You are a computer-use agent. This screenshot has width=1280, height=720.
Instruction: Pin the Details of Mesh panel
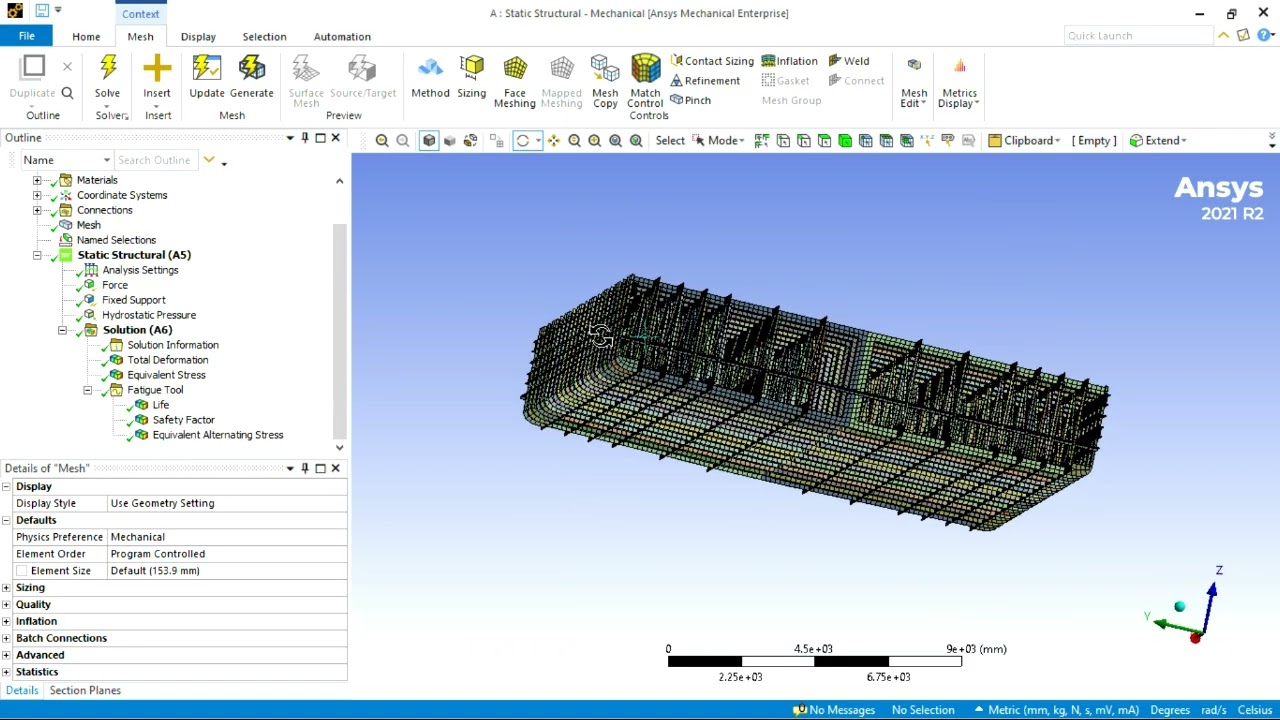click(x=305, y=468)
